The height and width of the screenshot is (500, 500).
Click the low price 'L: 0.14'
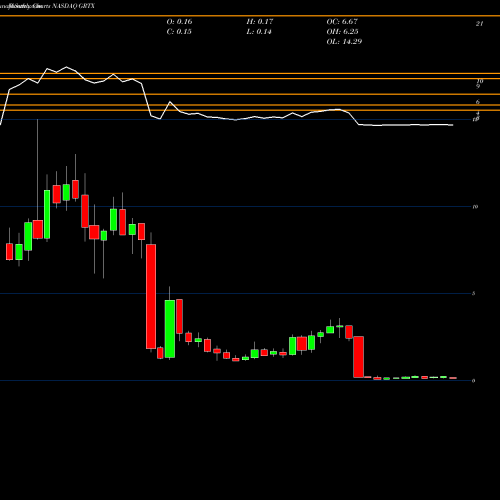259,32
